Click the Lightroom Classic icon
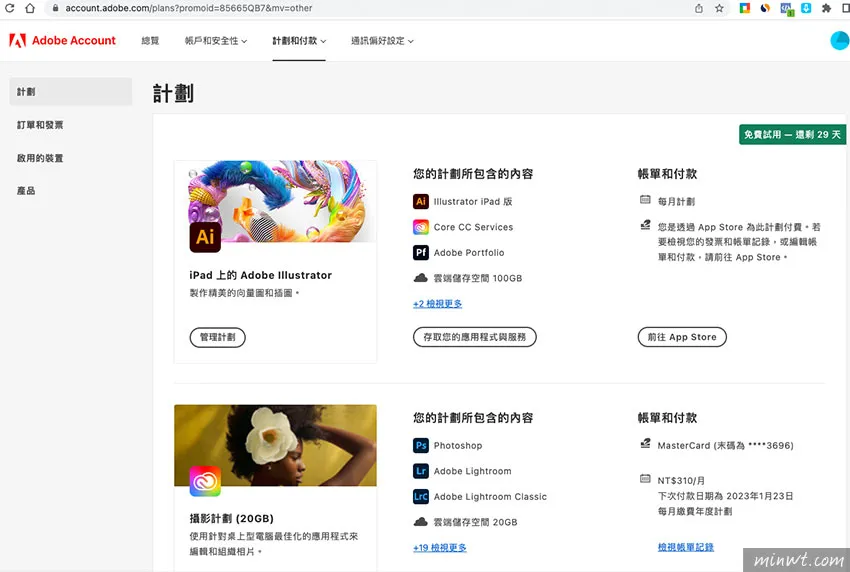 (x=421, y=497)
